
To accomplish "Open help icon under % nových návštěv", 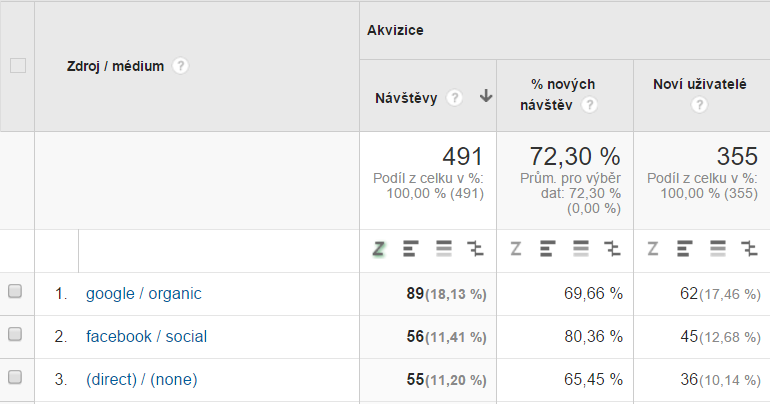I will [x=590, y=105].
